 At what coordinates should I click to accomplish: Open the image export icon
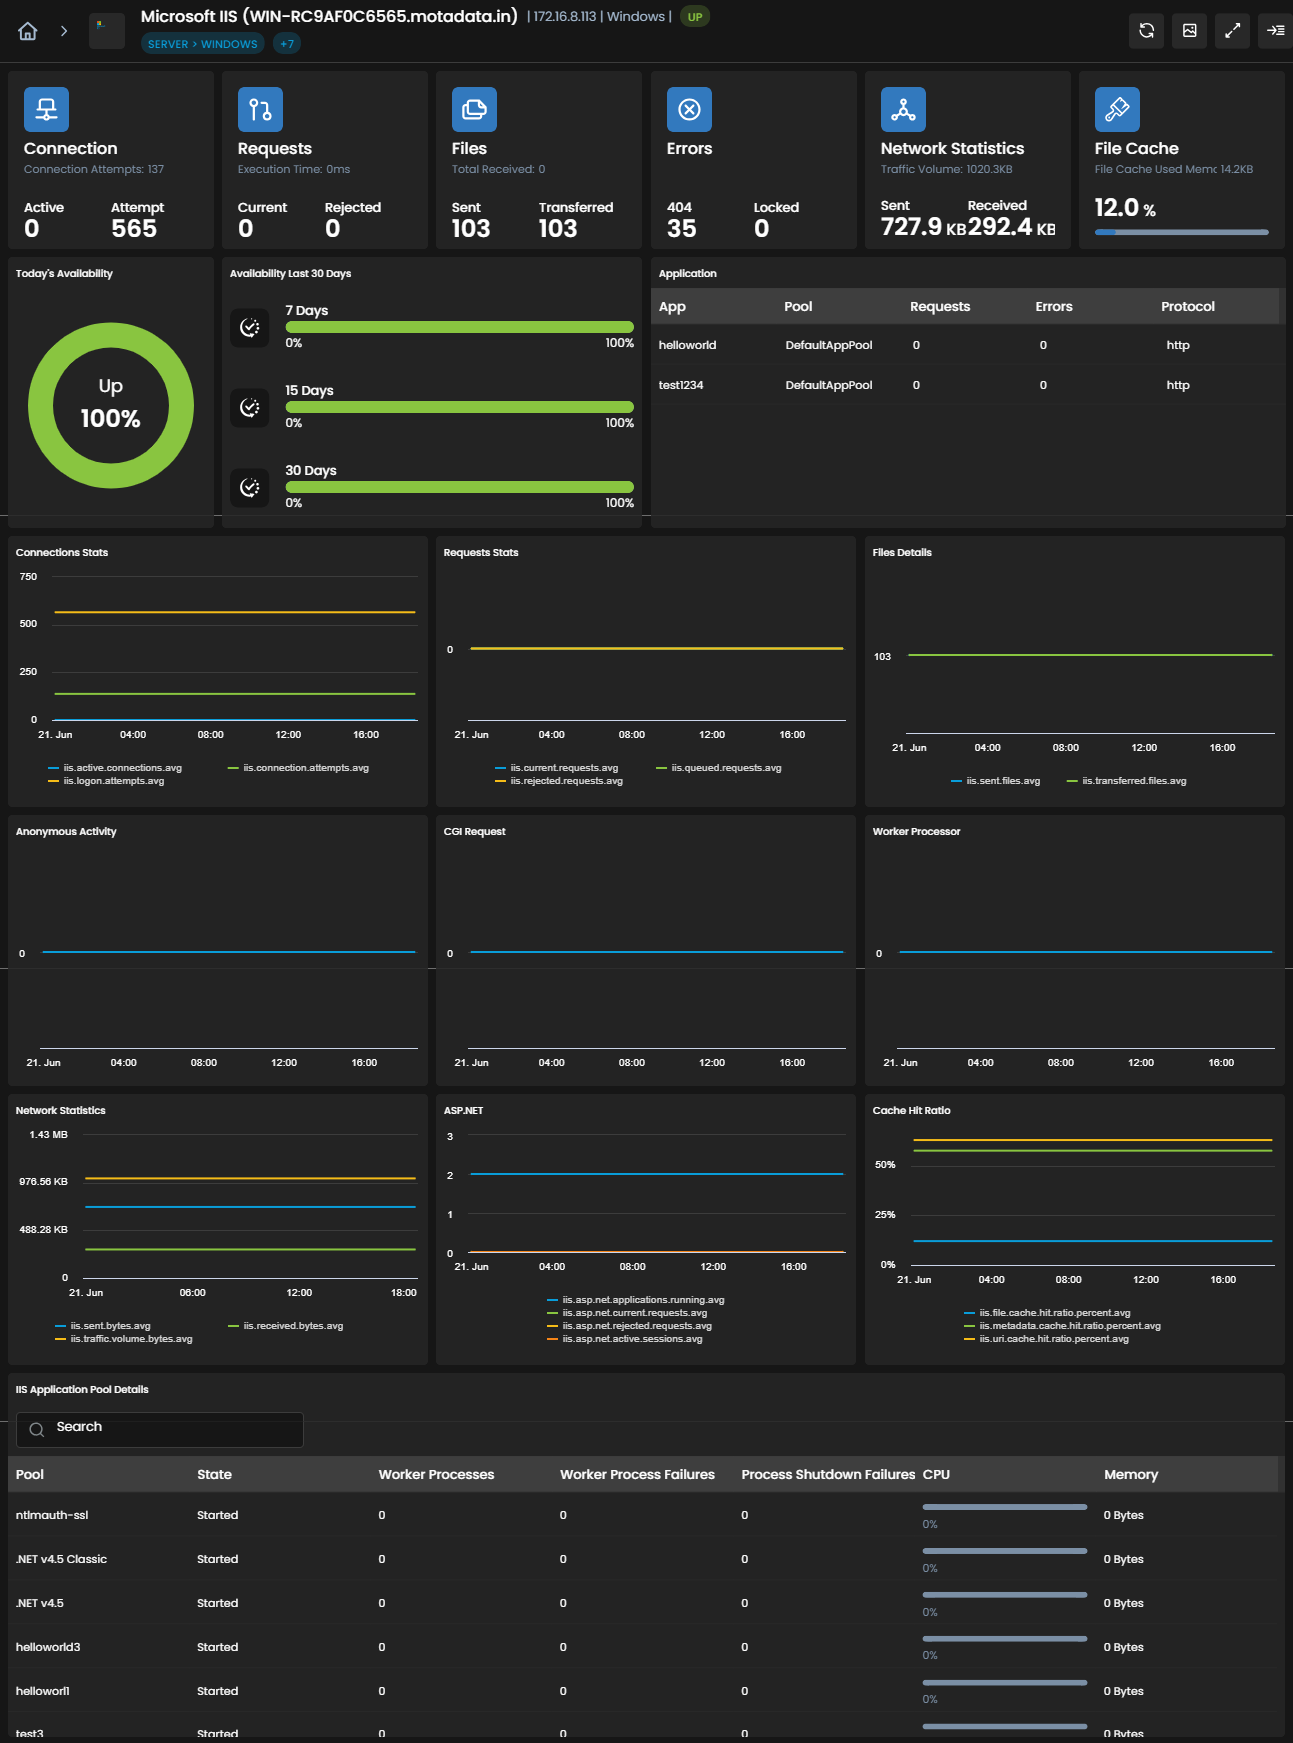(x=1189, y=31)
